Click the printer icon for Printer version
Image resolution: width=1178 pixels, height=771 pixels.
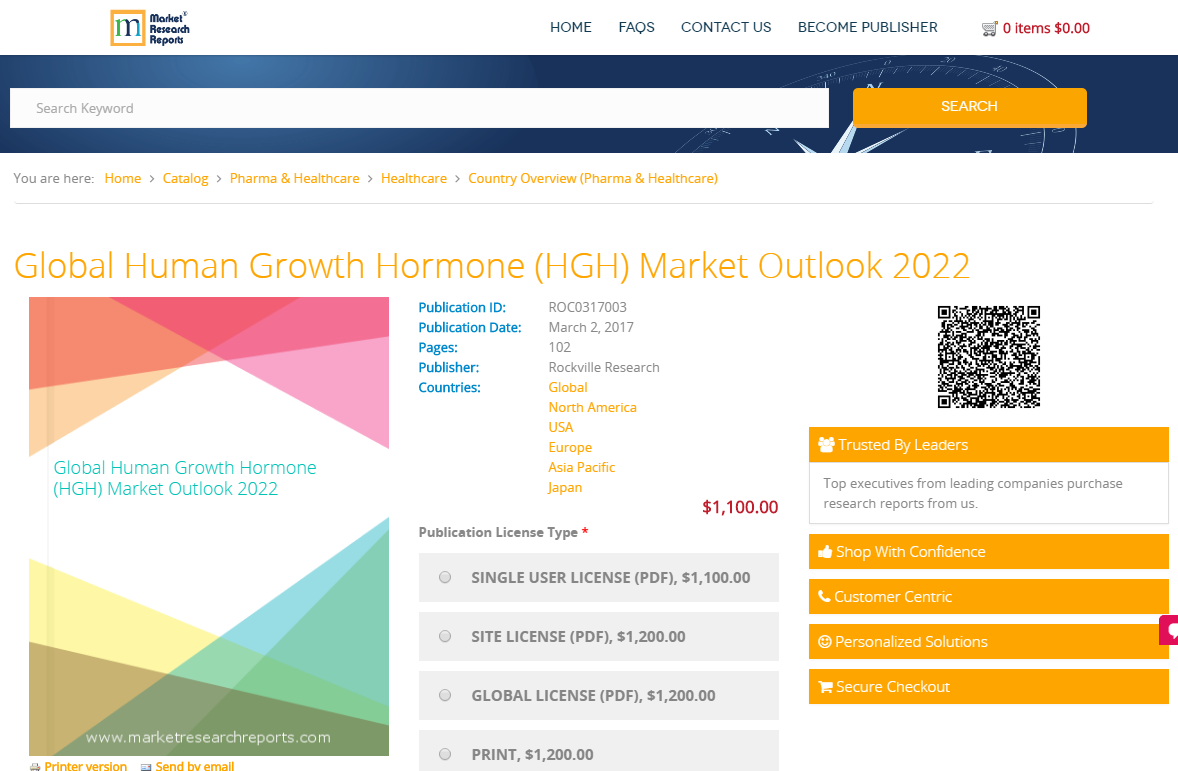pos(35,766)
